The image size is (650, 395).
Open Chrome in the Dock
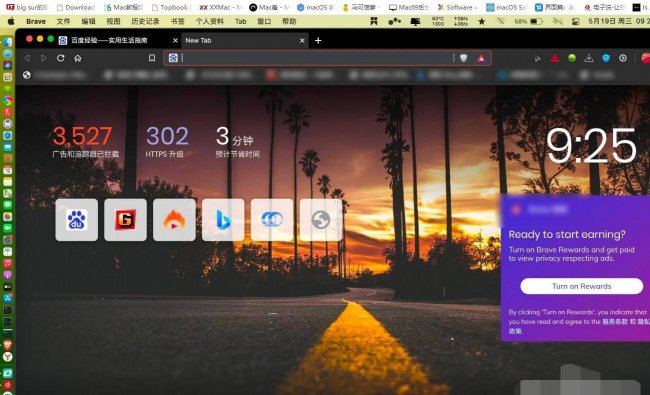point(7,100)
